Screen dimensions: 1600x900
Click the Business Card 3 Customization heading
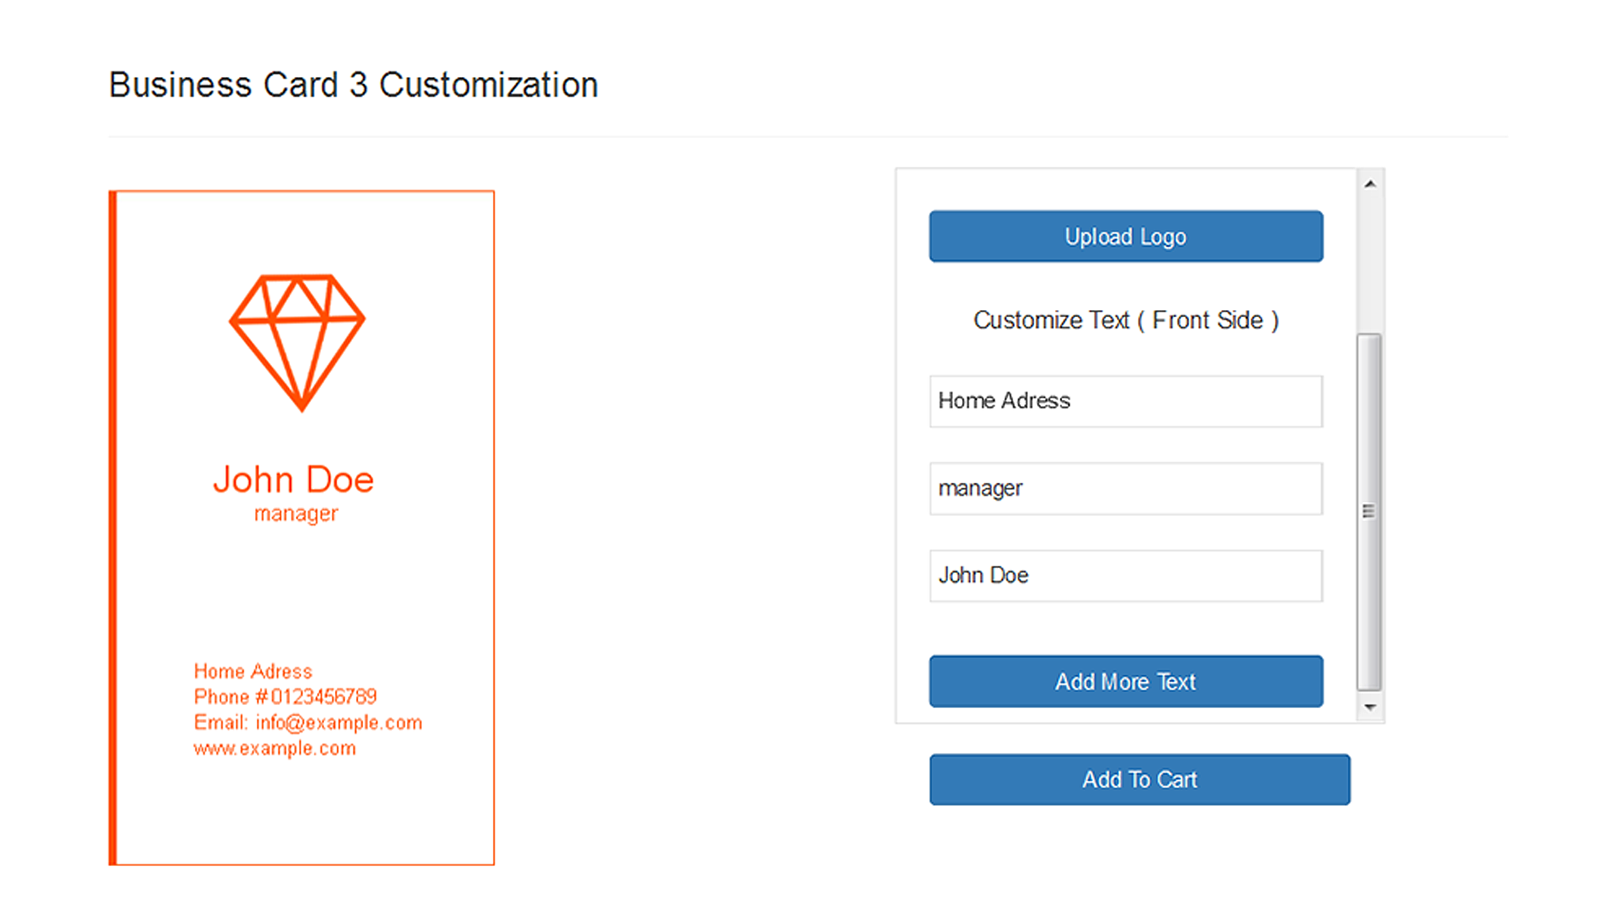(353, 84)
